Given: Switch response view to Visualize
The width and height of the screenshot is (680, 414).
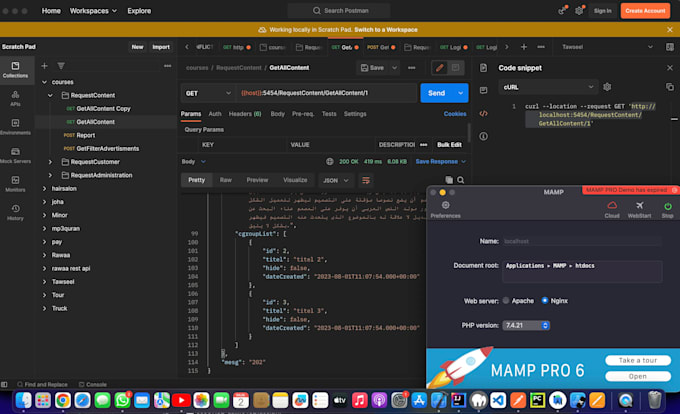Looking at the screenshot, I should coord(295,180).
